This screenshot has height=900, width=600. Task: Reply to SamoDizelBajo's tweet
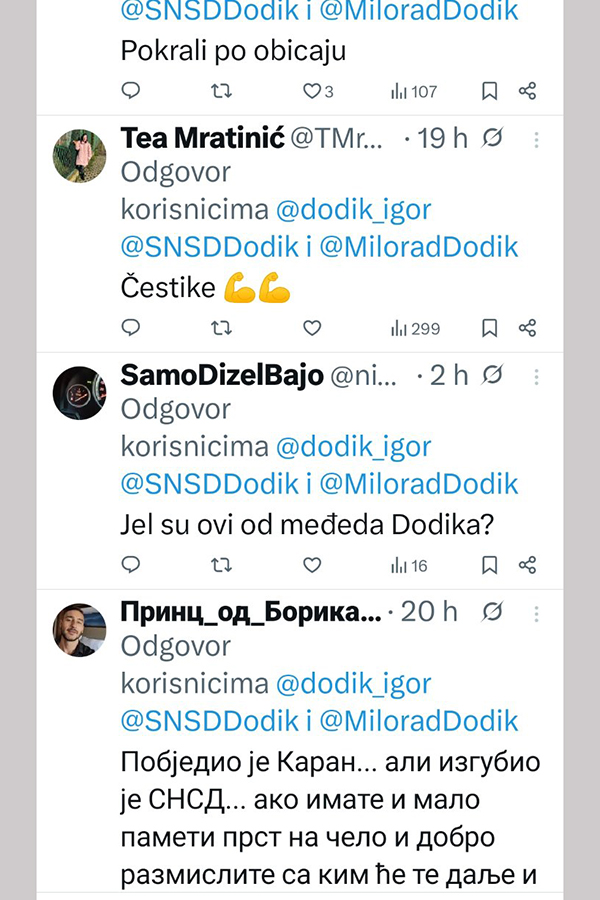(x=130, y=566)
